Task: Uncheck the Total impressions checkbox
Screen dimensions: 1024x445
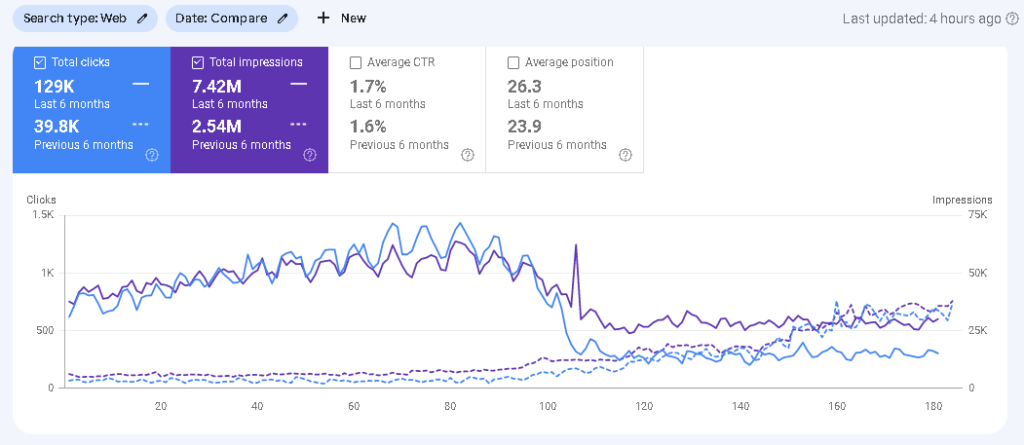Action: (x=198, y=62)
